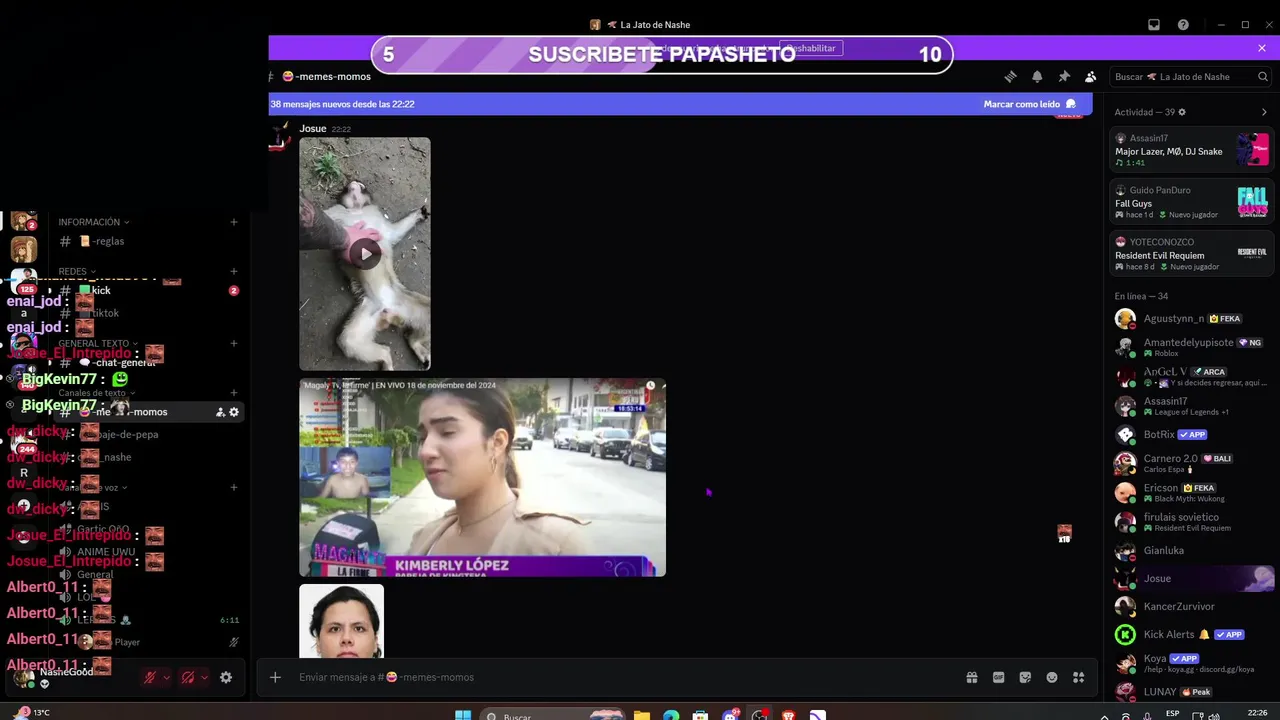Open File Explorer from taskbar

coord(642,715)
